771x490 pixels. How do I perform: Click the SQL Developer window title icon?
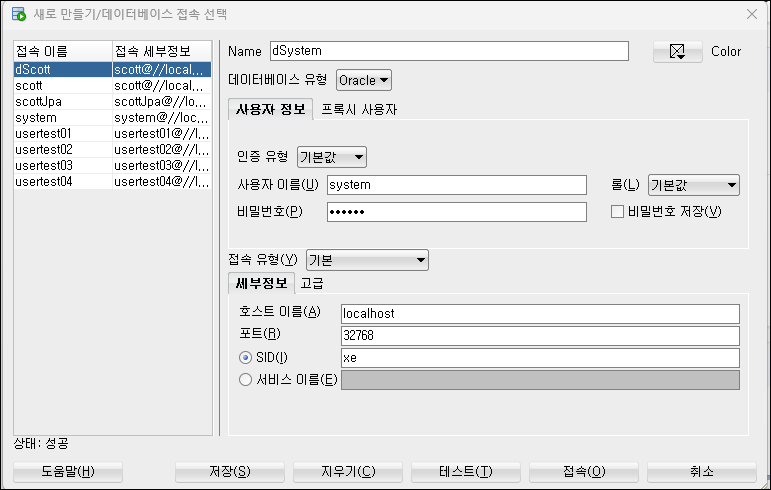coord(19,14)
